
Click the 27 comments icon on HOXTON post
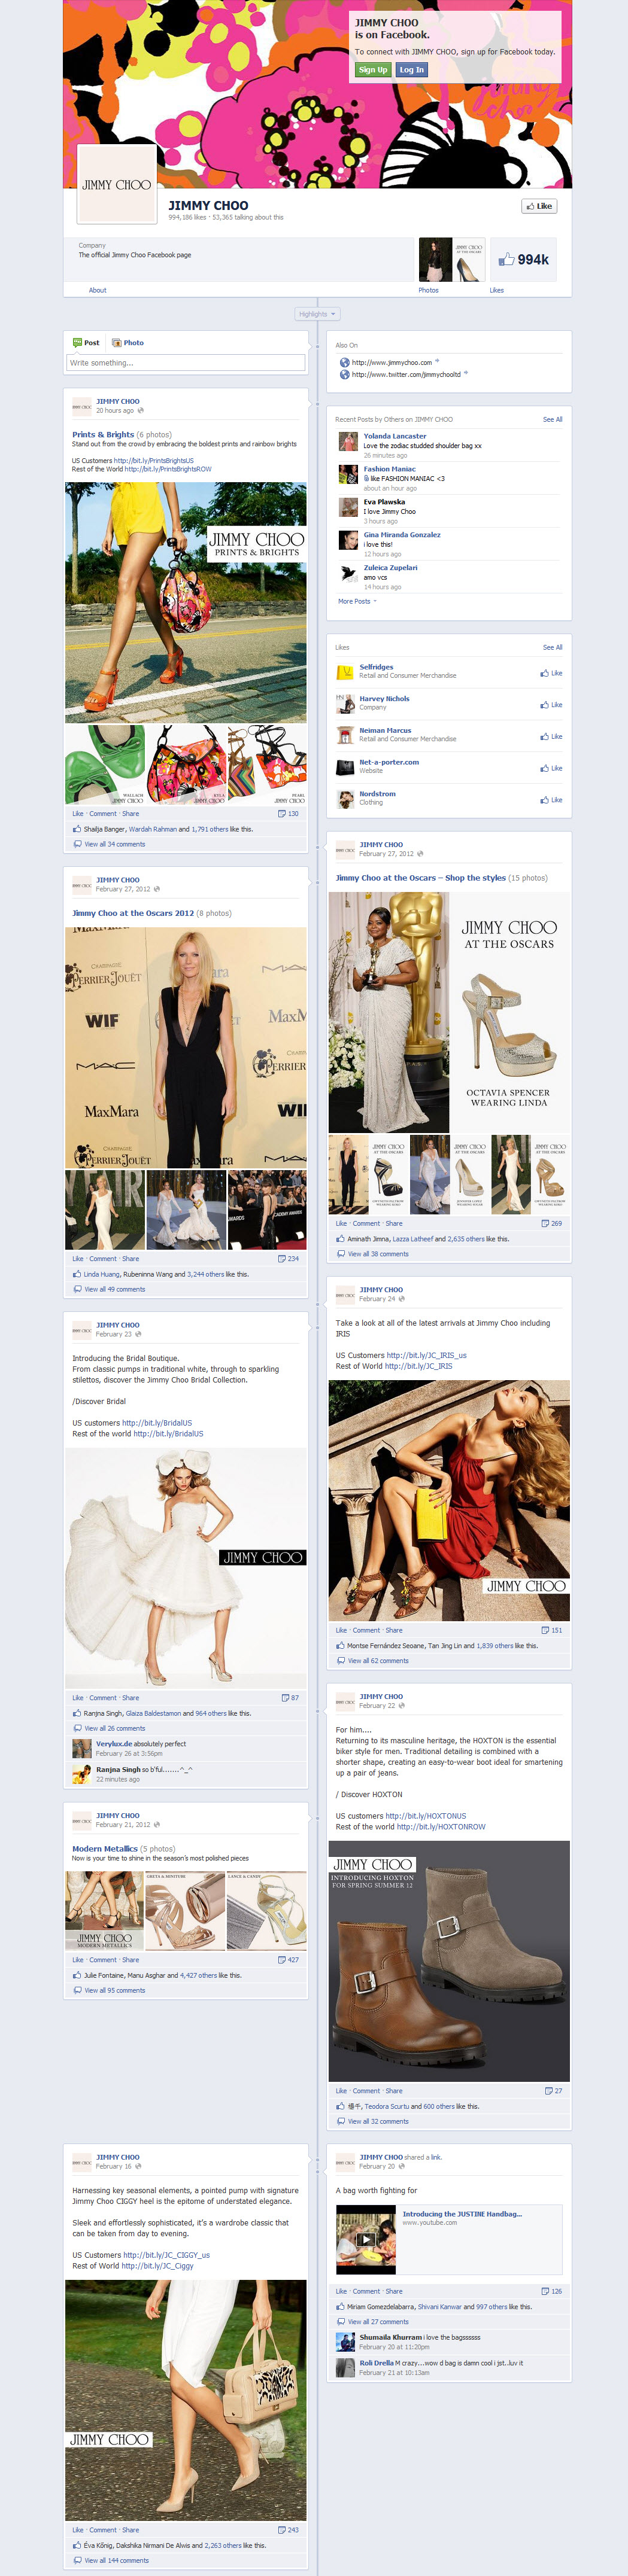click(549, 2090)
